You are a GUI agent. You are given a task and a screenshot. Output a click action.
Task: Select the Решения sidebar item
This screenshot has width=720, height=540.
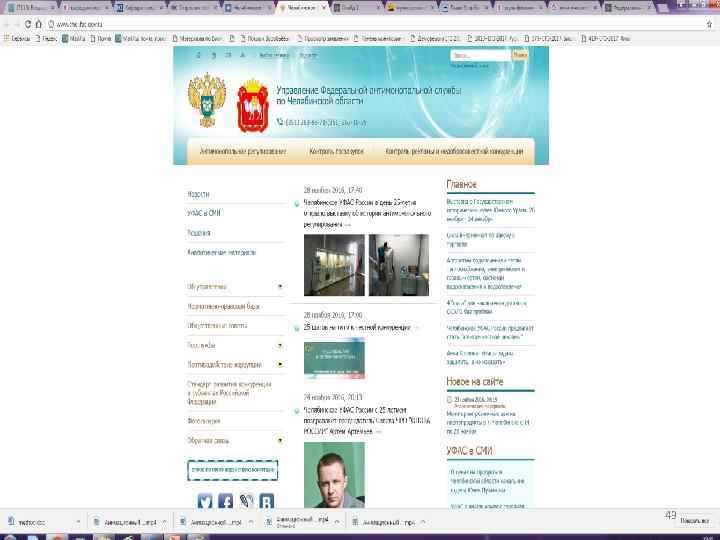coord(199,233)
